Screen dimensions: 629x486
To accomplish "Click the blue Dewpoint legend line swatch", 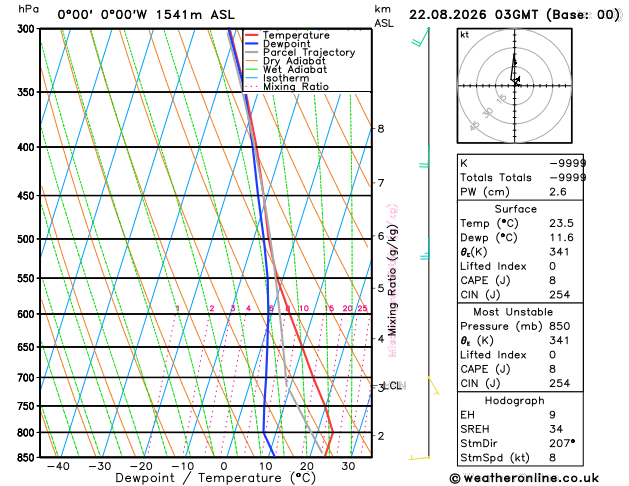I will pos(252,44).
